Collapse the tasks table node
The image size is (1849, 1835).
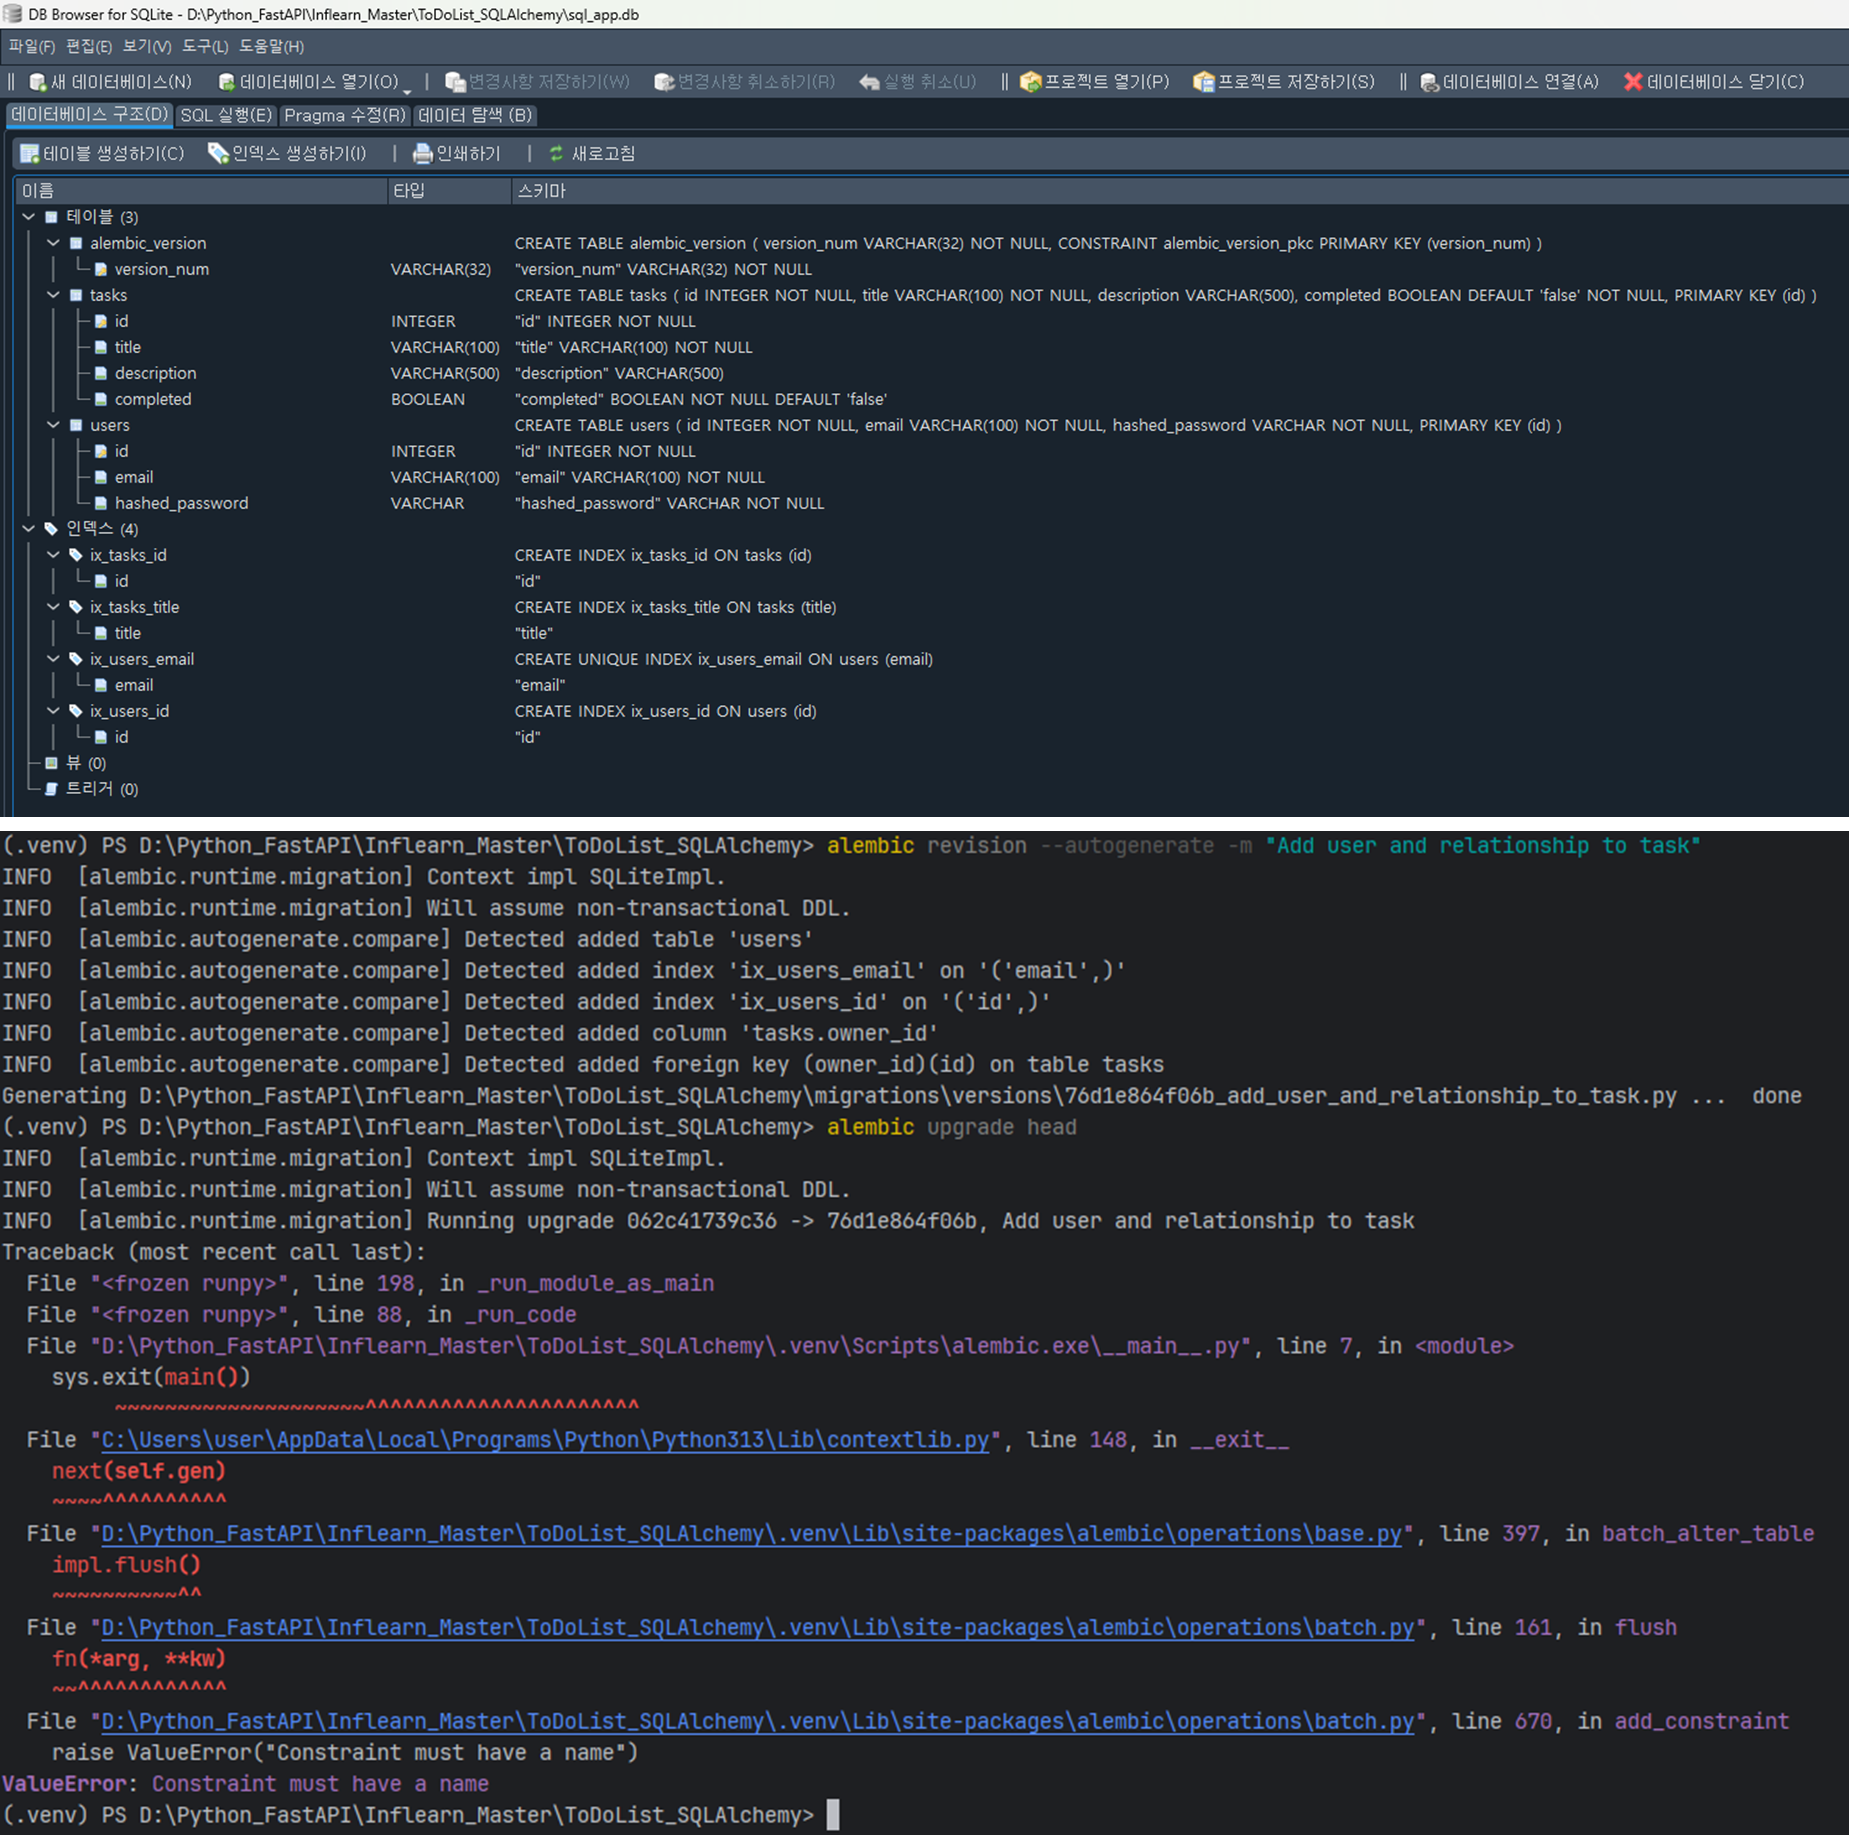tap(53, 295)
